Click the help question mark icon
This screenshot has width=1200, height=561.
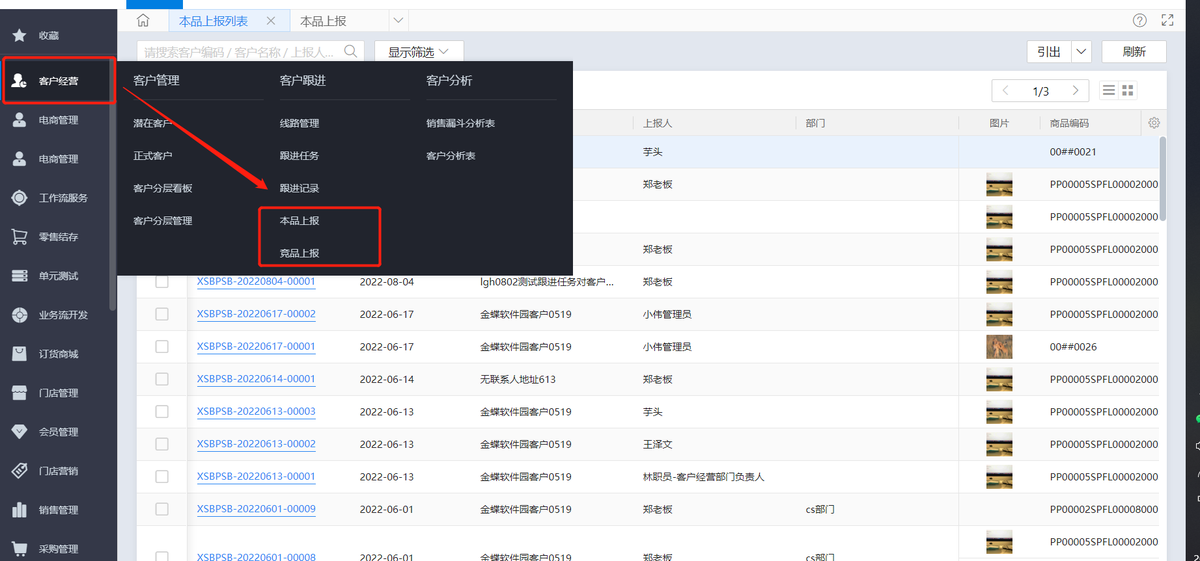click(1140, 20)
